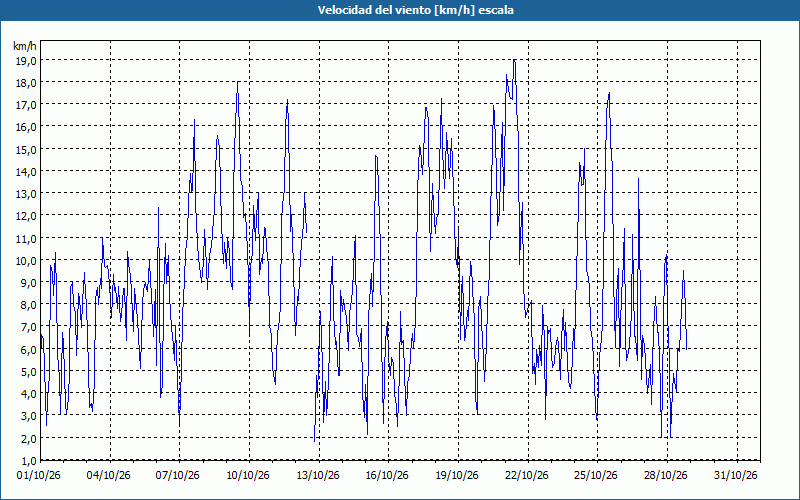This screenshot has width=800, height=500.
Task: Click the 19,0 y-axis value
Action: [27, 60]
